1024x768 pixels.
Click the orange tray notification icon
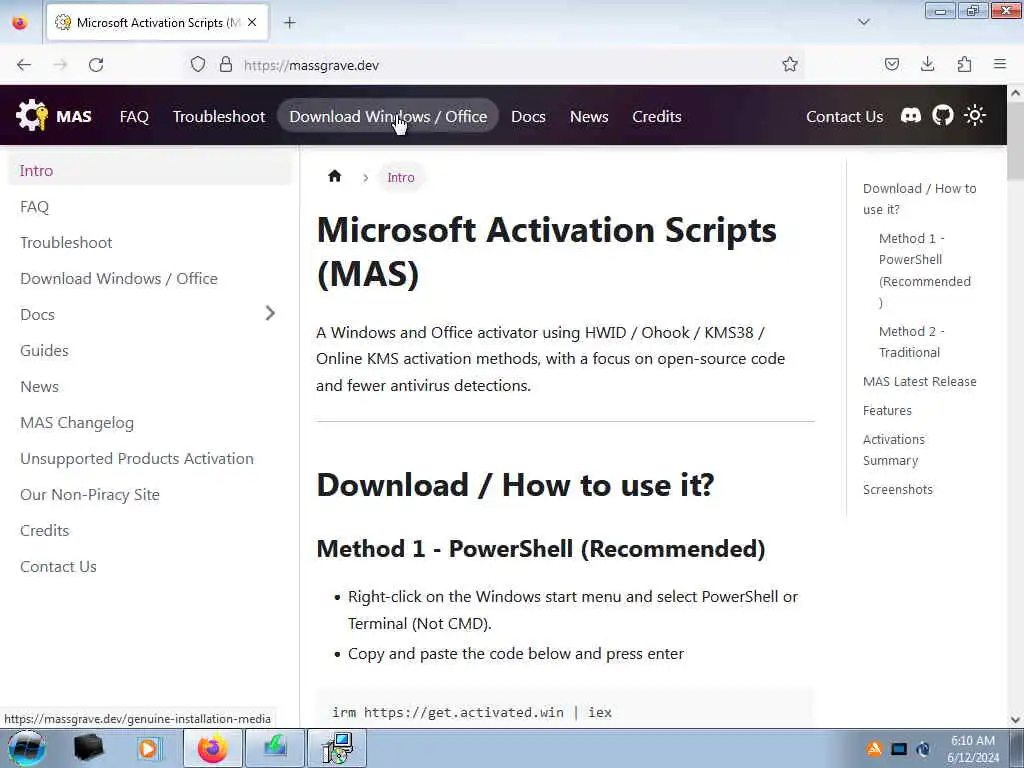point(874,749)
